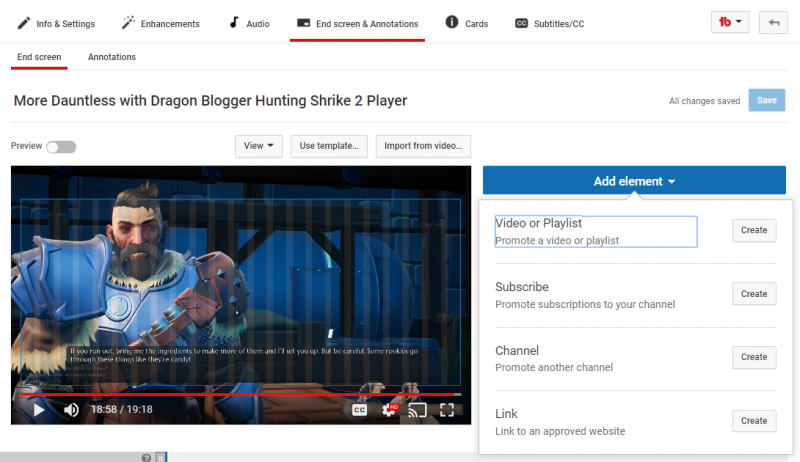Open the Info & Settings tab
This screenshot has height=462, width=800.
[x=56, y=23]
